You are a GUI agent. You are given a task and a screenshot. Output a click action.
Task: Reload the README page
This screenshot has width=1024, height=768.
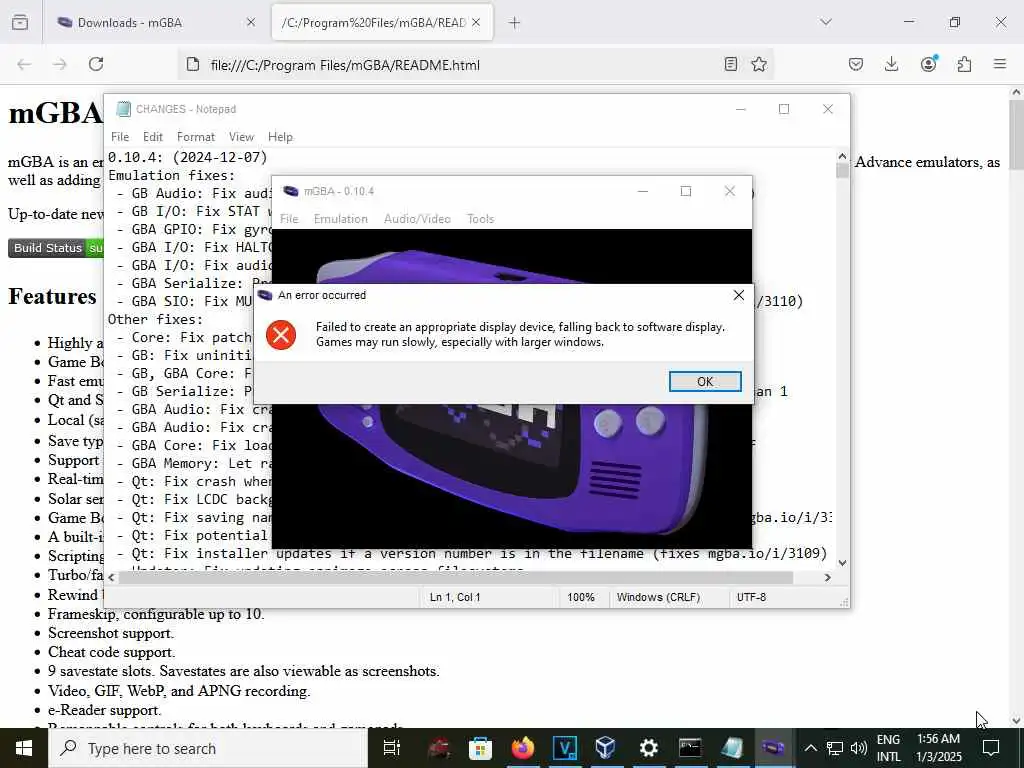point(96,64)
